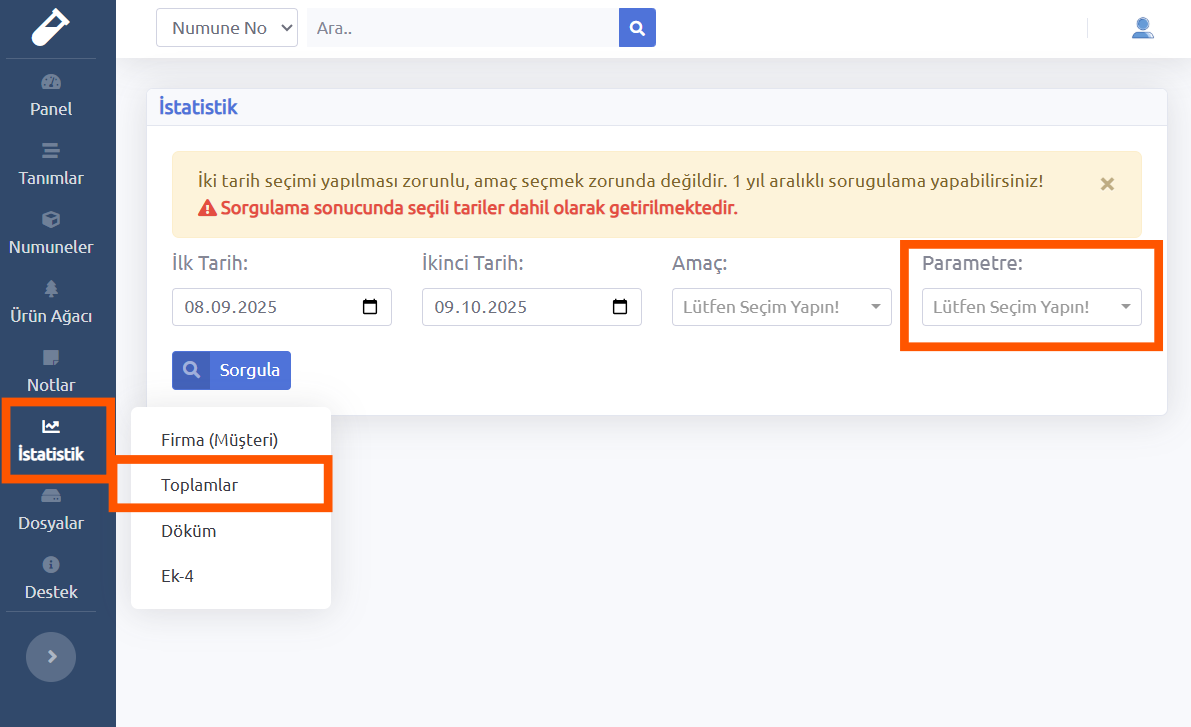This screenshot has width=1191, height=727.
Task: Click the Ara search input field
Action: click(462, 28)
